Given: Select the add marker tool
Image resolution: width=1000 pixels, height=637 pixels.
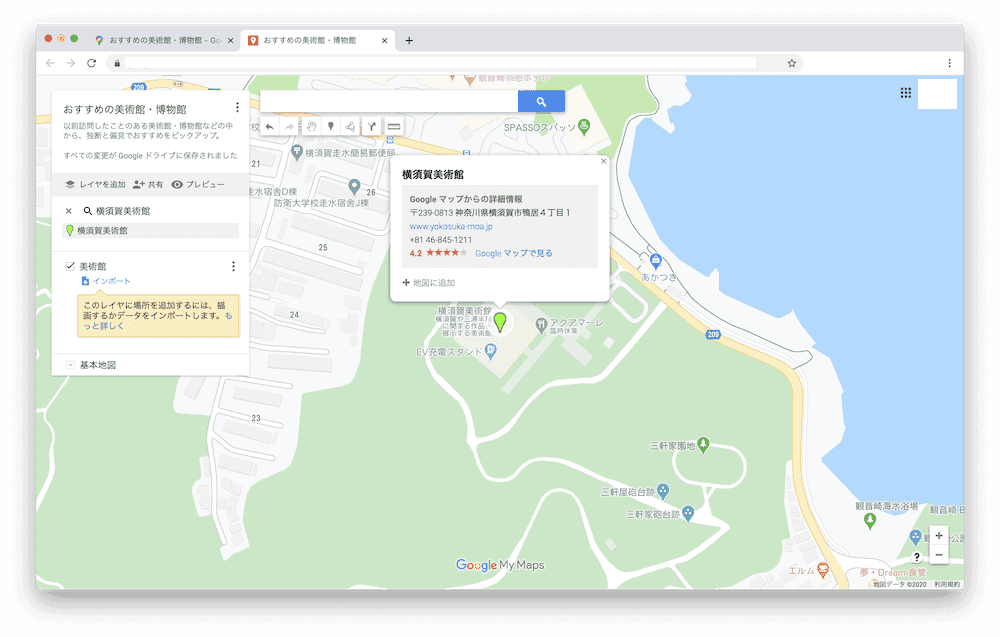Looking at the screenshot, I should tap(330, 126).
